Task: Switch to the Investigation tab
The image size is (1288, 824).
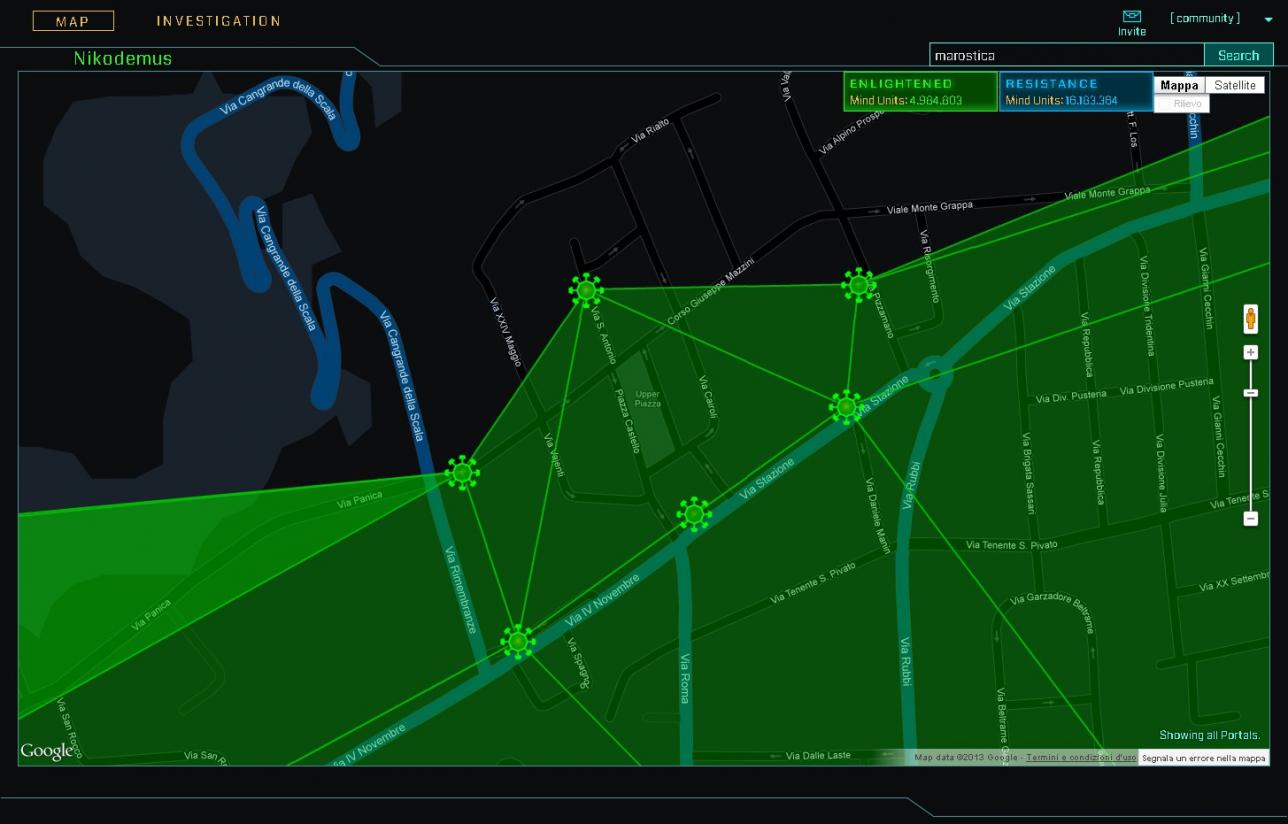Action: [218, 21]
